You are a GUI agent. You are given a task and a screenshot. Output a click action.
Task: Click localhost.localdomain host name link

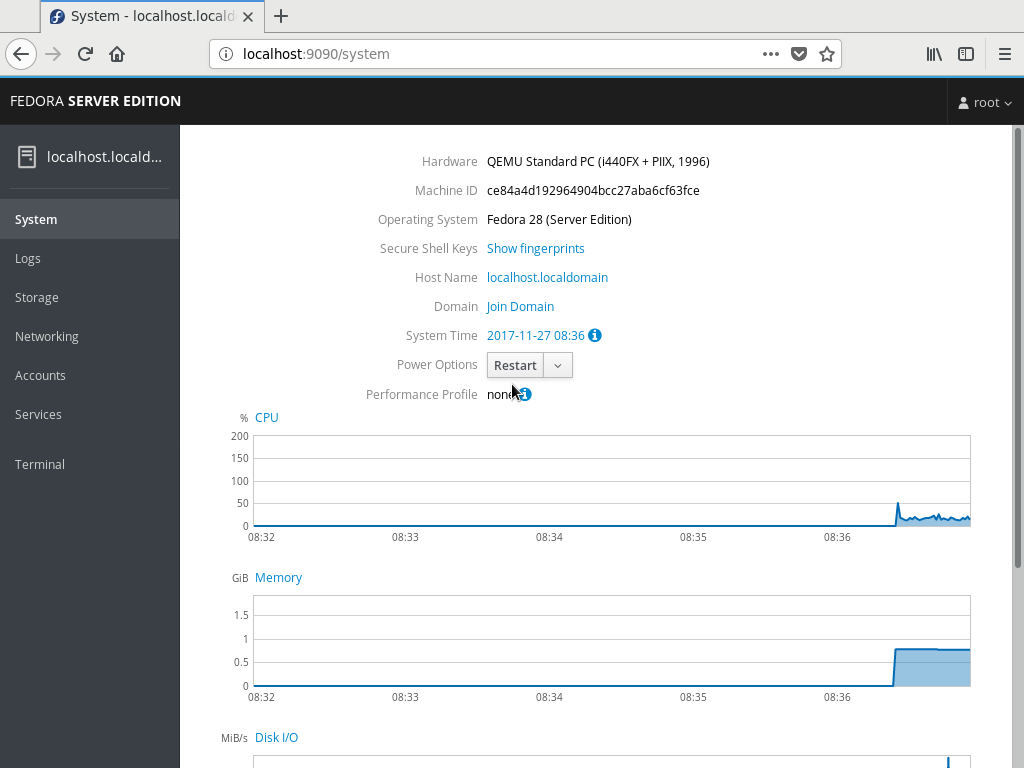point(547,278)
